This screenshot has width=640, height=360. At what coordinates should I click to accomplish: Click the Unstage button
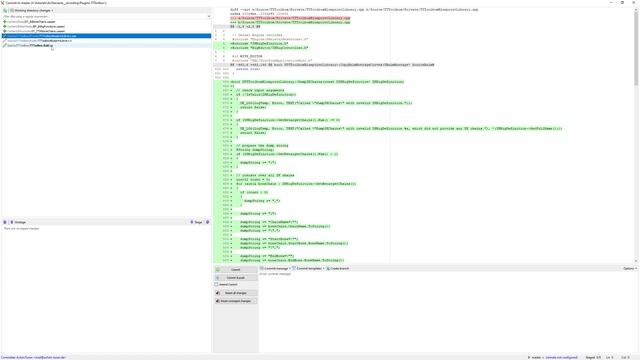pyautogui.click(x=18, y=222)
